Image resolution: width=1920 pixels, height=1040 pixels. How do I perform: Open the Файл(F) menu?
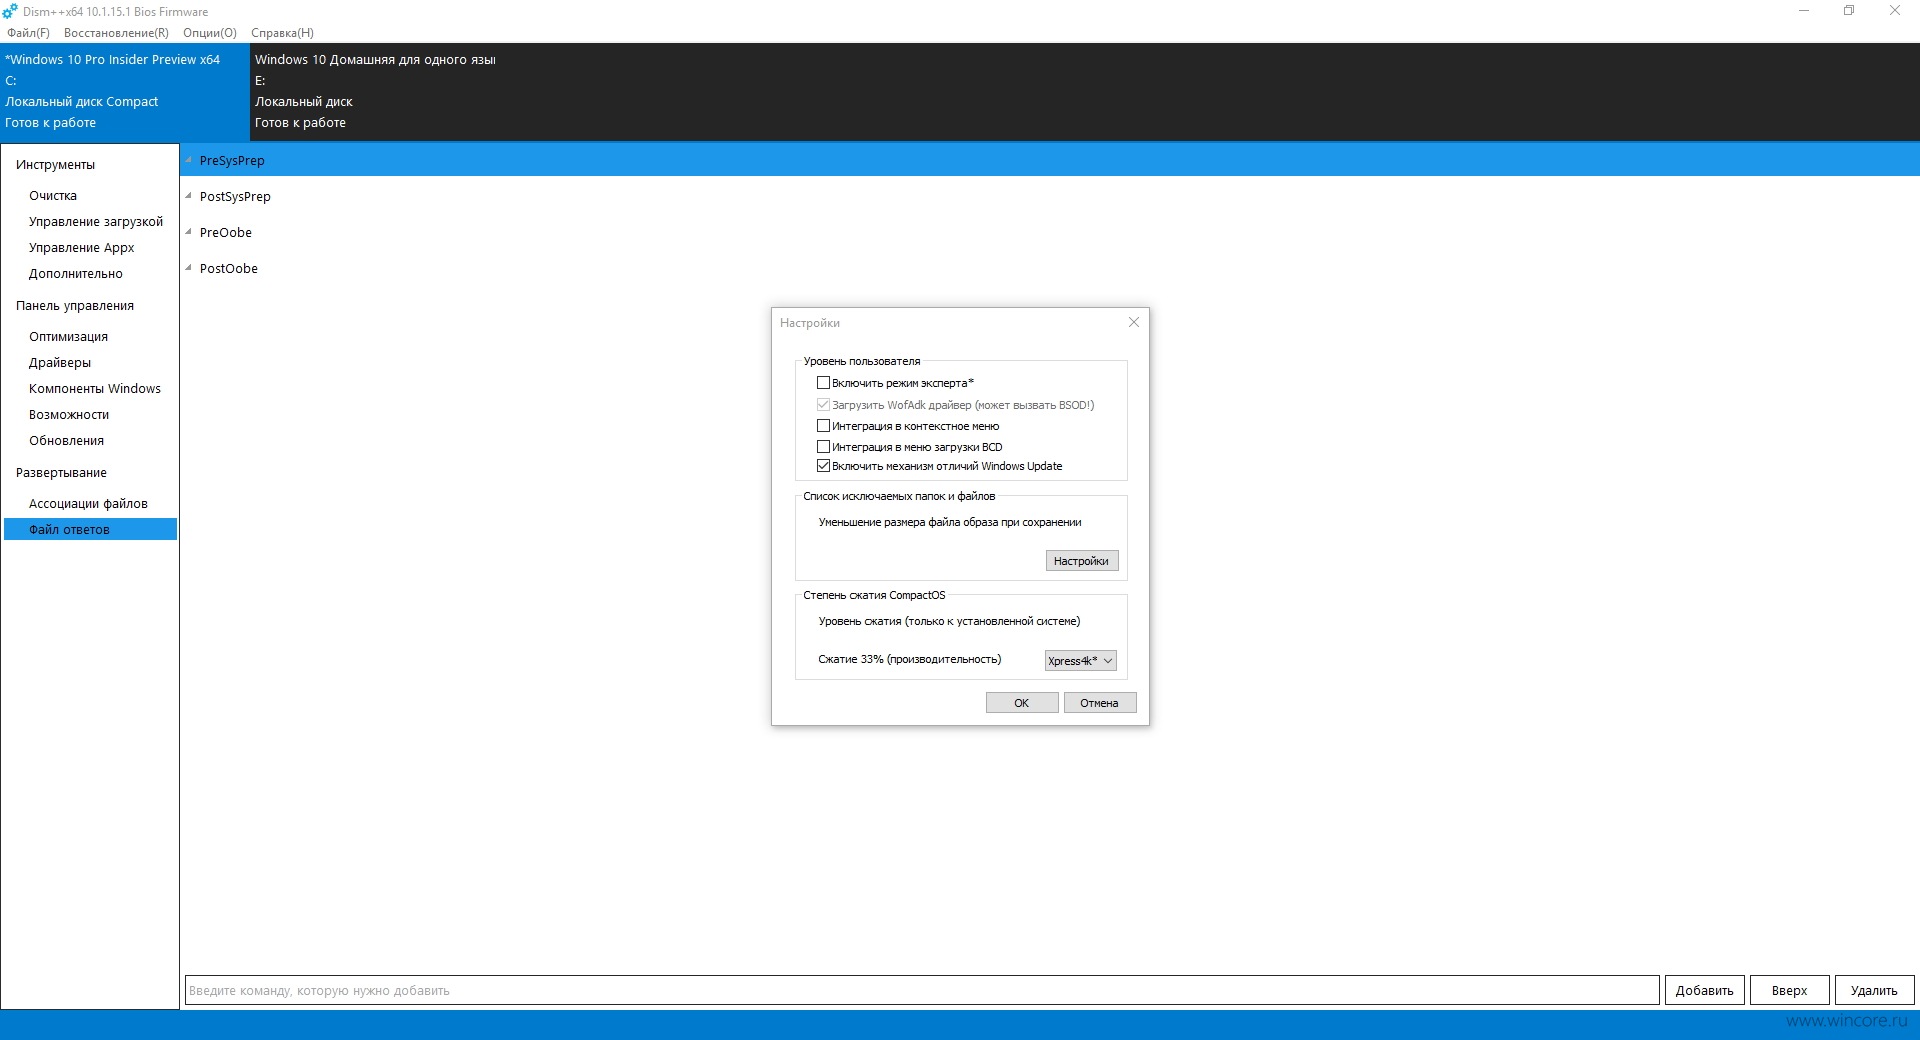tap(28, 33)
